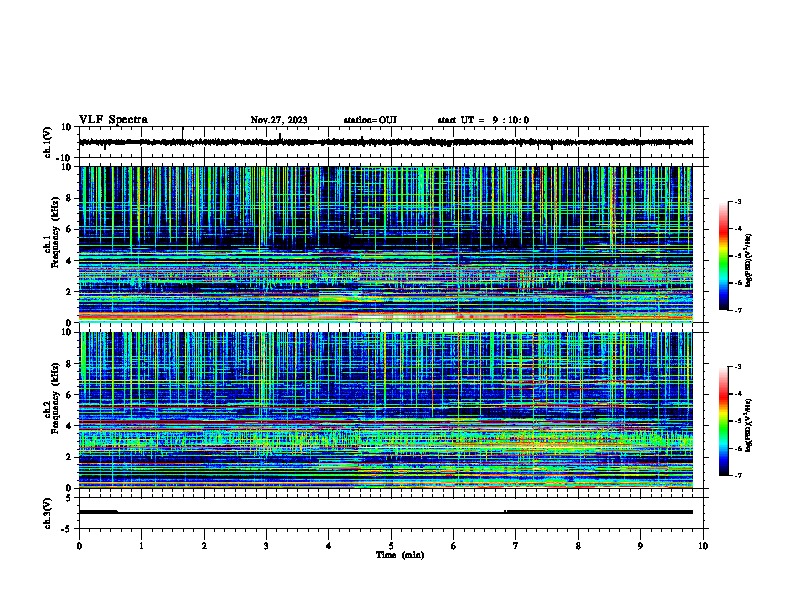This screenshot has height=612, width=792.
Task: Click the "1" tick on the time axis
Action: click(141, 546)
